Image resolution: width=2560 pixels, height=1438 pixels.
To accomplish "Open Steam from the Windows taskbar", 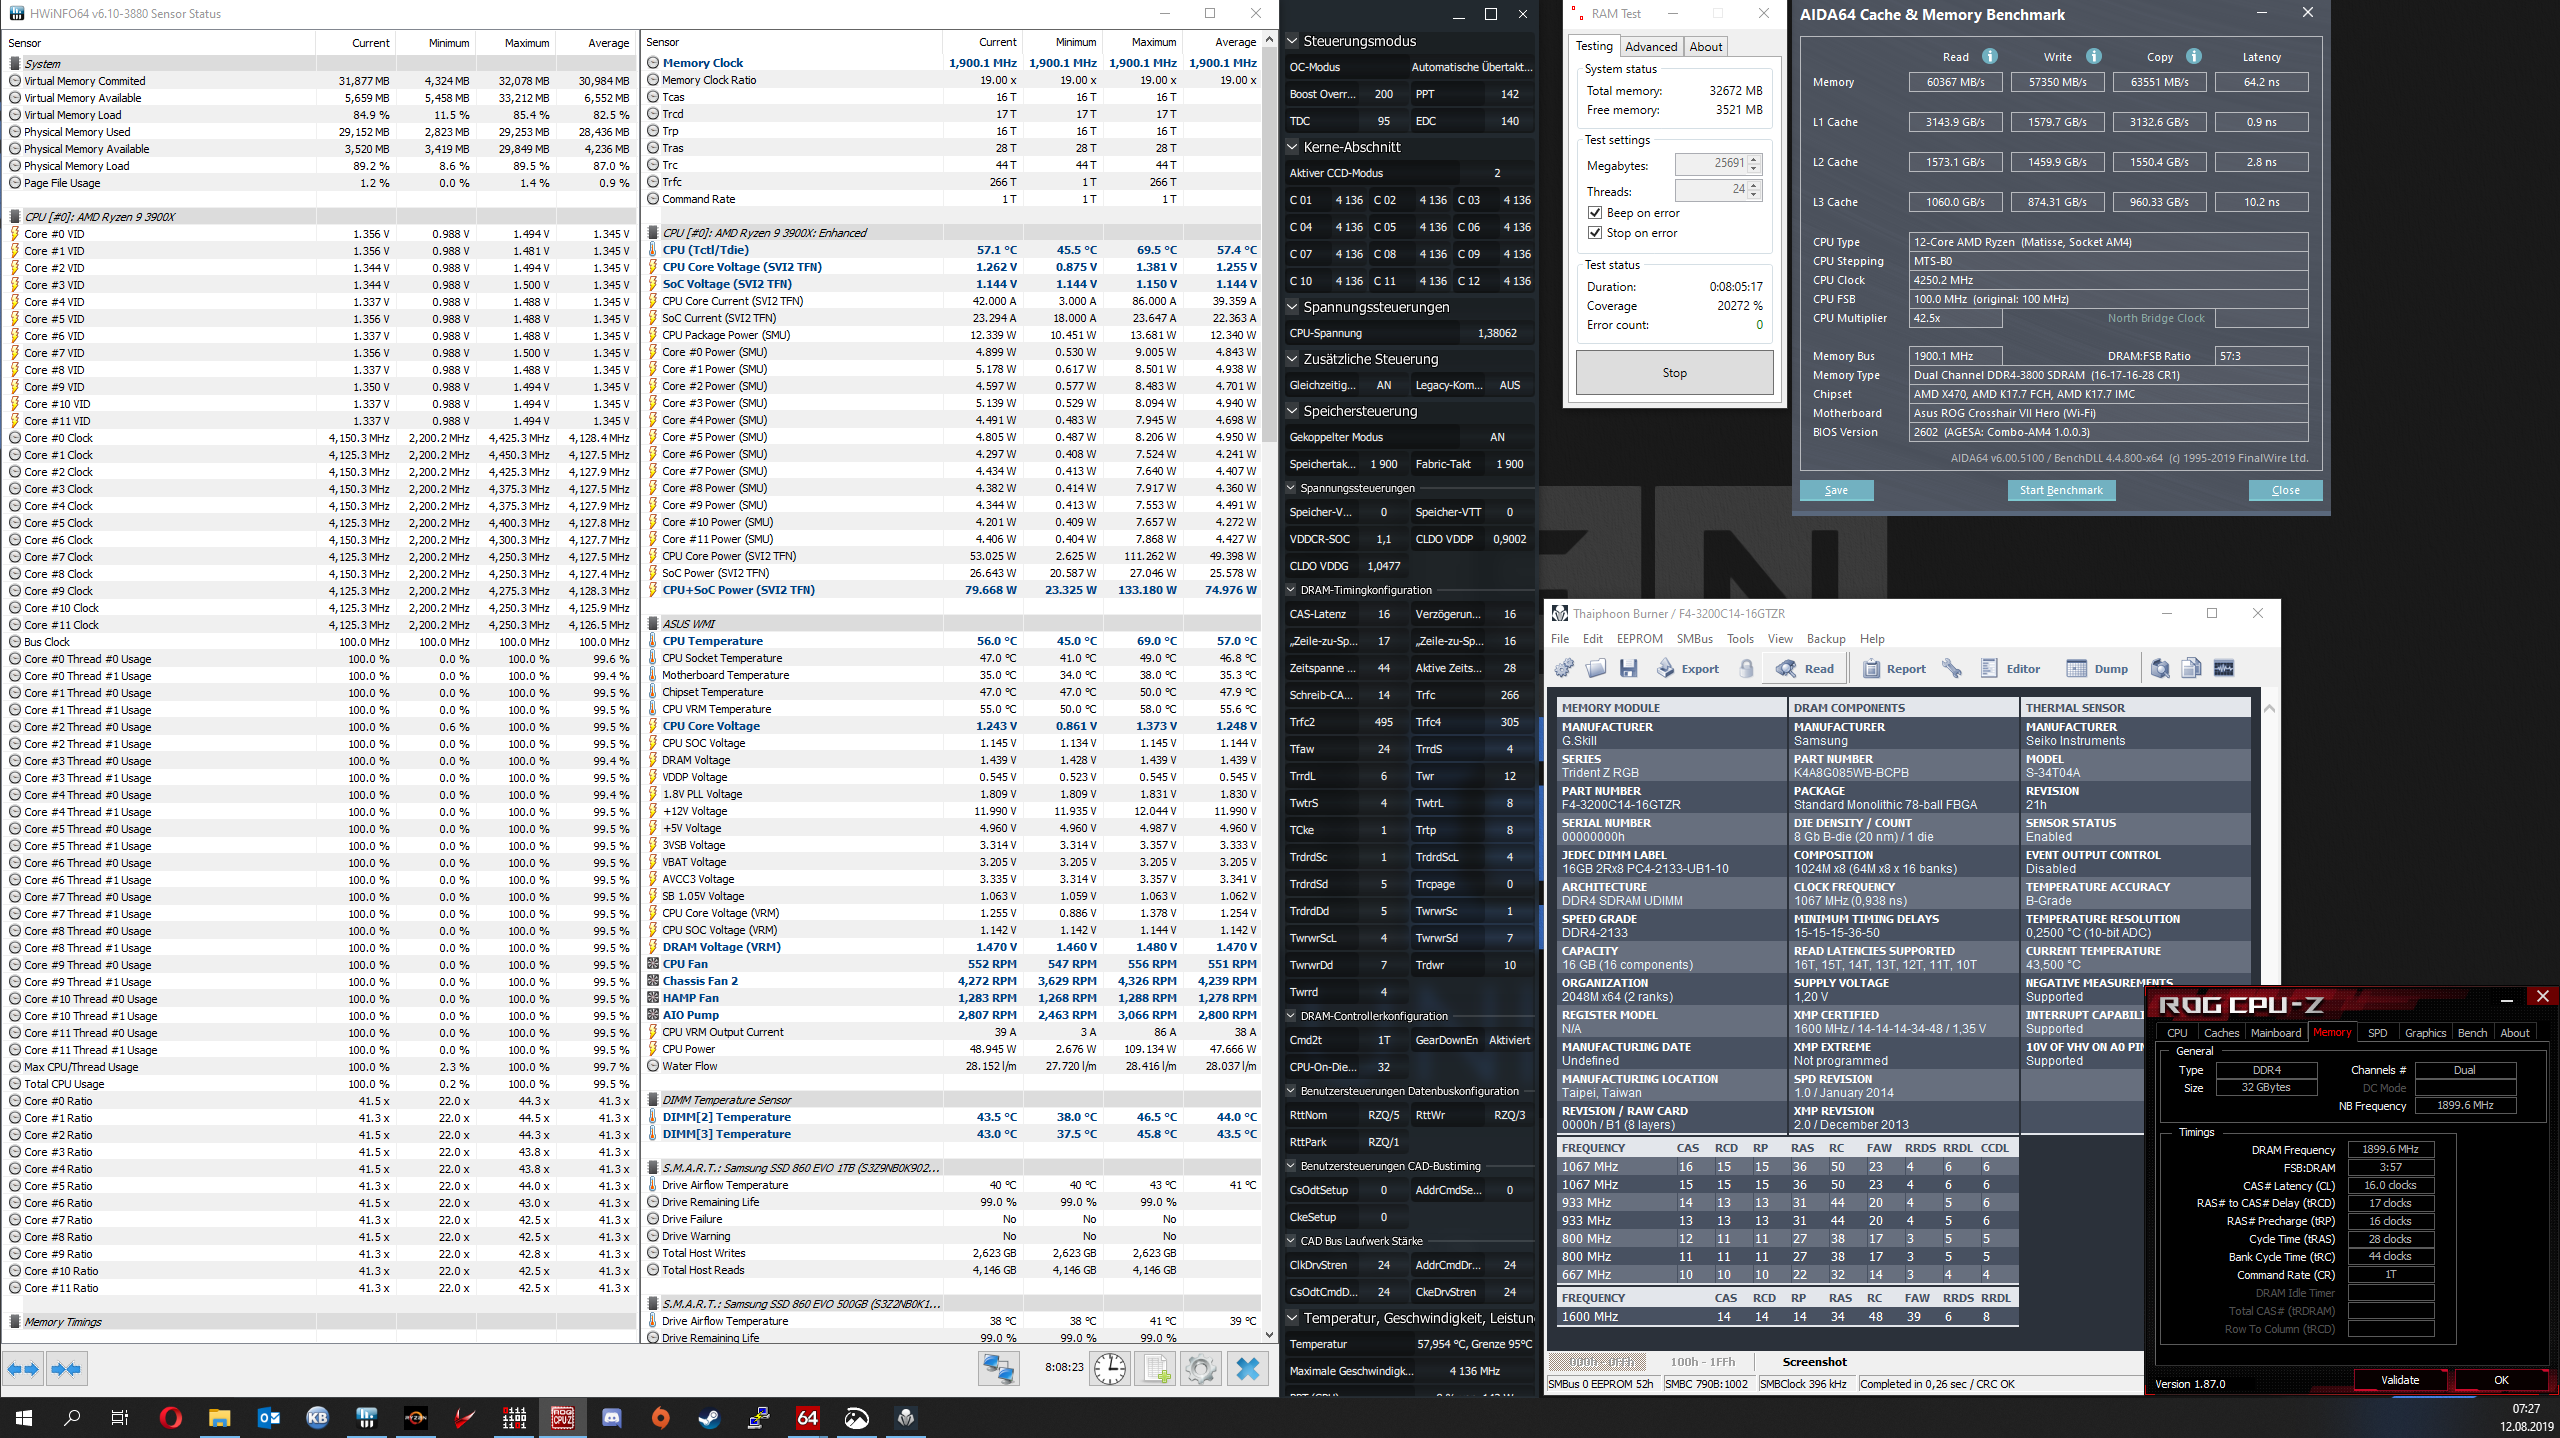I will pos(709,1417).
